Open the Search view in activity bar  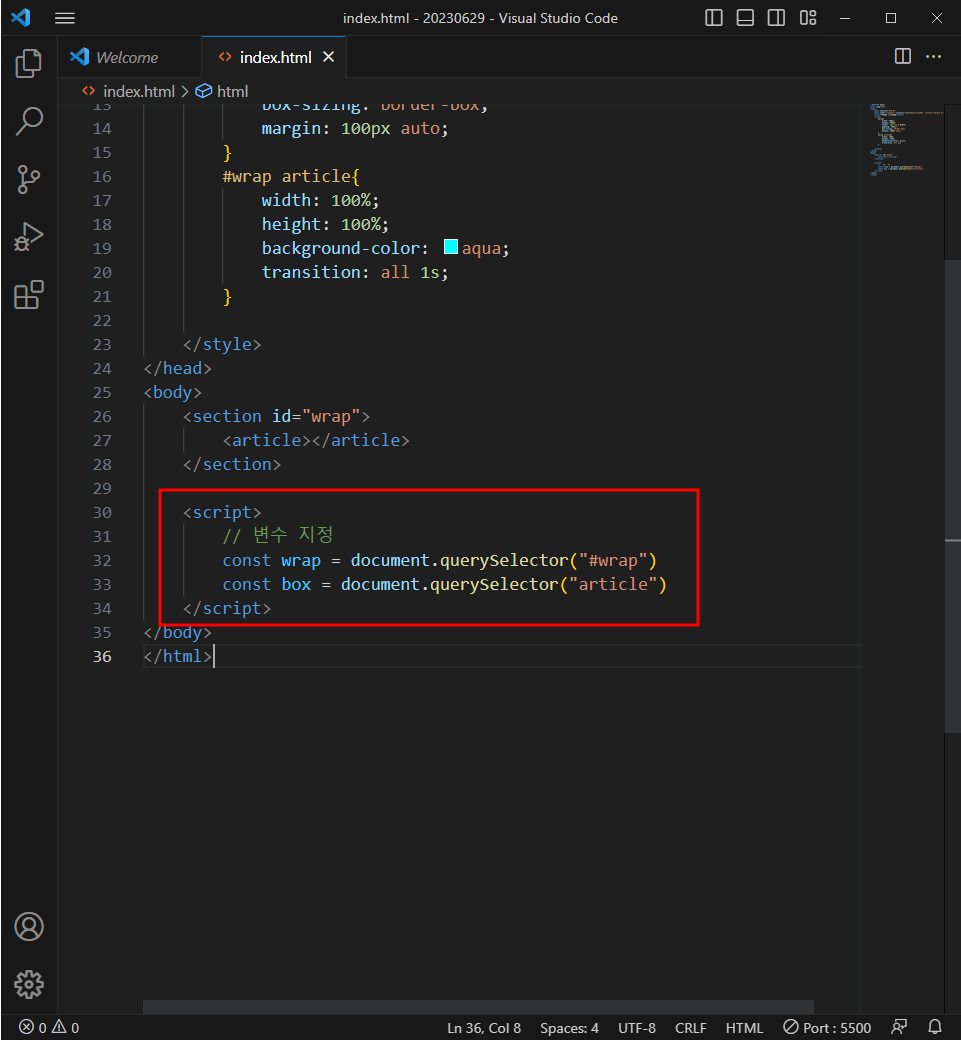click(29, 121)
